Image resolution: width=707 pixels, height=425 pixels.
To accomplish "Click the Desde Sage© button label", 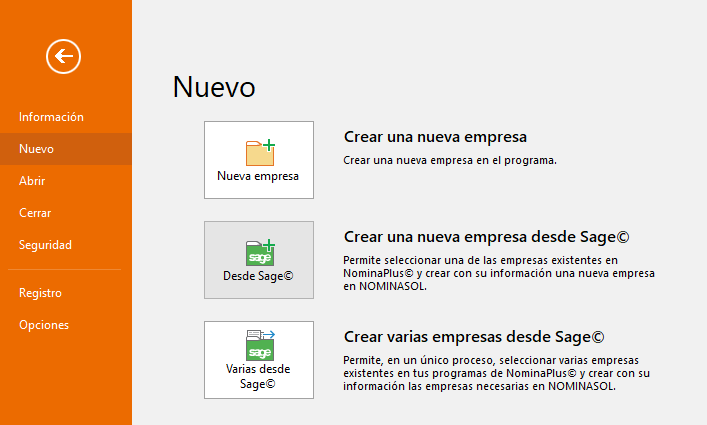I will pyautogui.click(x=258, y=276).
